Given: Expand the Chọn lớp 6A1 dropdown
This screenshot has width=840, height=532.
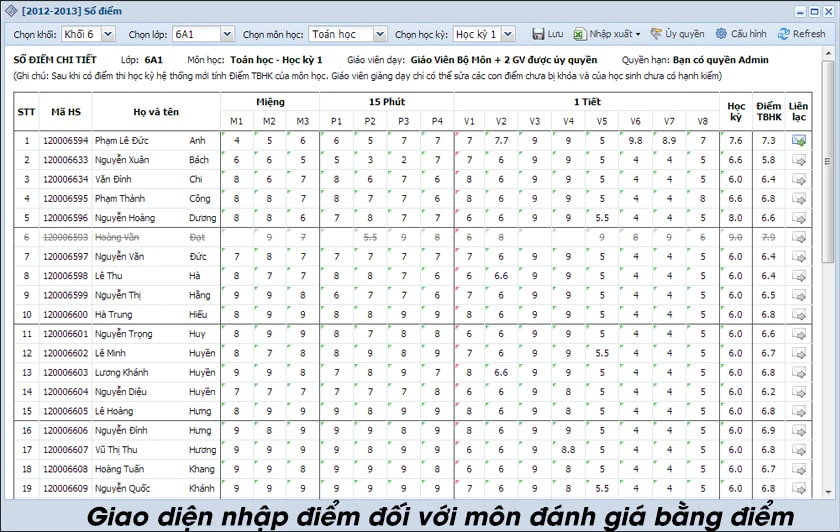Looking at the screenshot, I should click(x=227, y=34).
